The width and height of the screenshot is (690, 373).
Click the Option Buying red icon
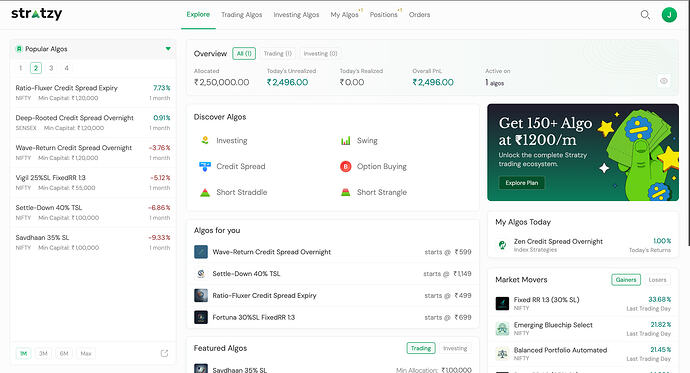pyautogui.click(x=345, y=166)
